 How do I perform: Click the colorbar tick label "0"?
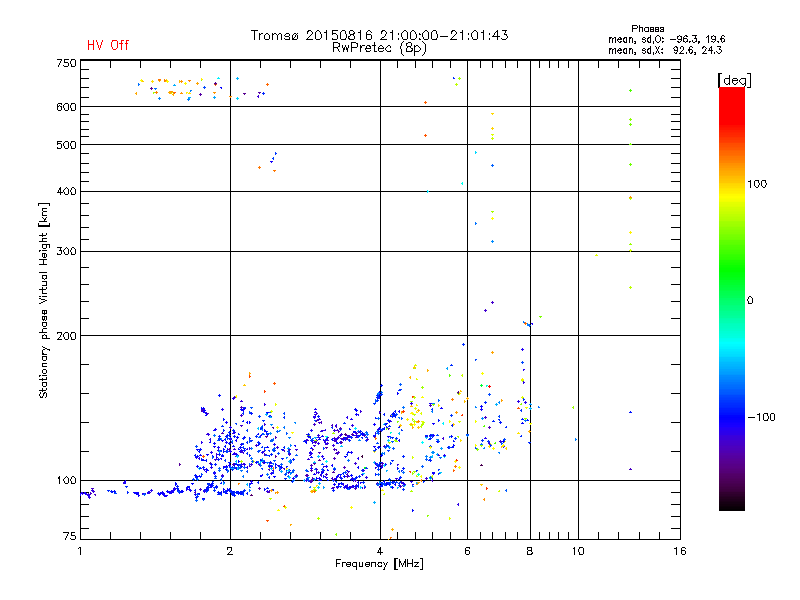(x=750, y=301)
